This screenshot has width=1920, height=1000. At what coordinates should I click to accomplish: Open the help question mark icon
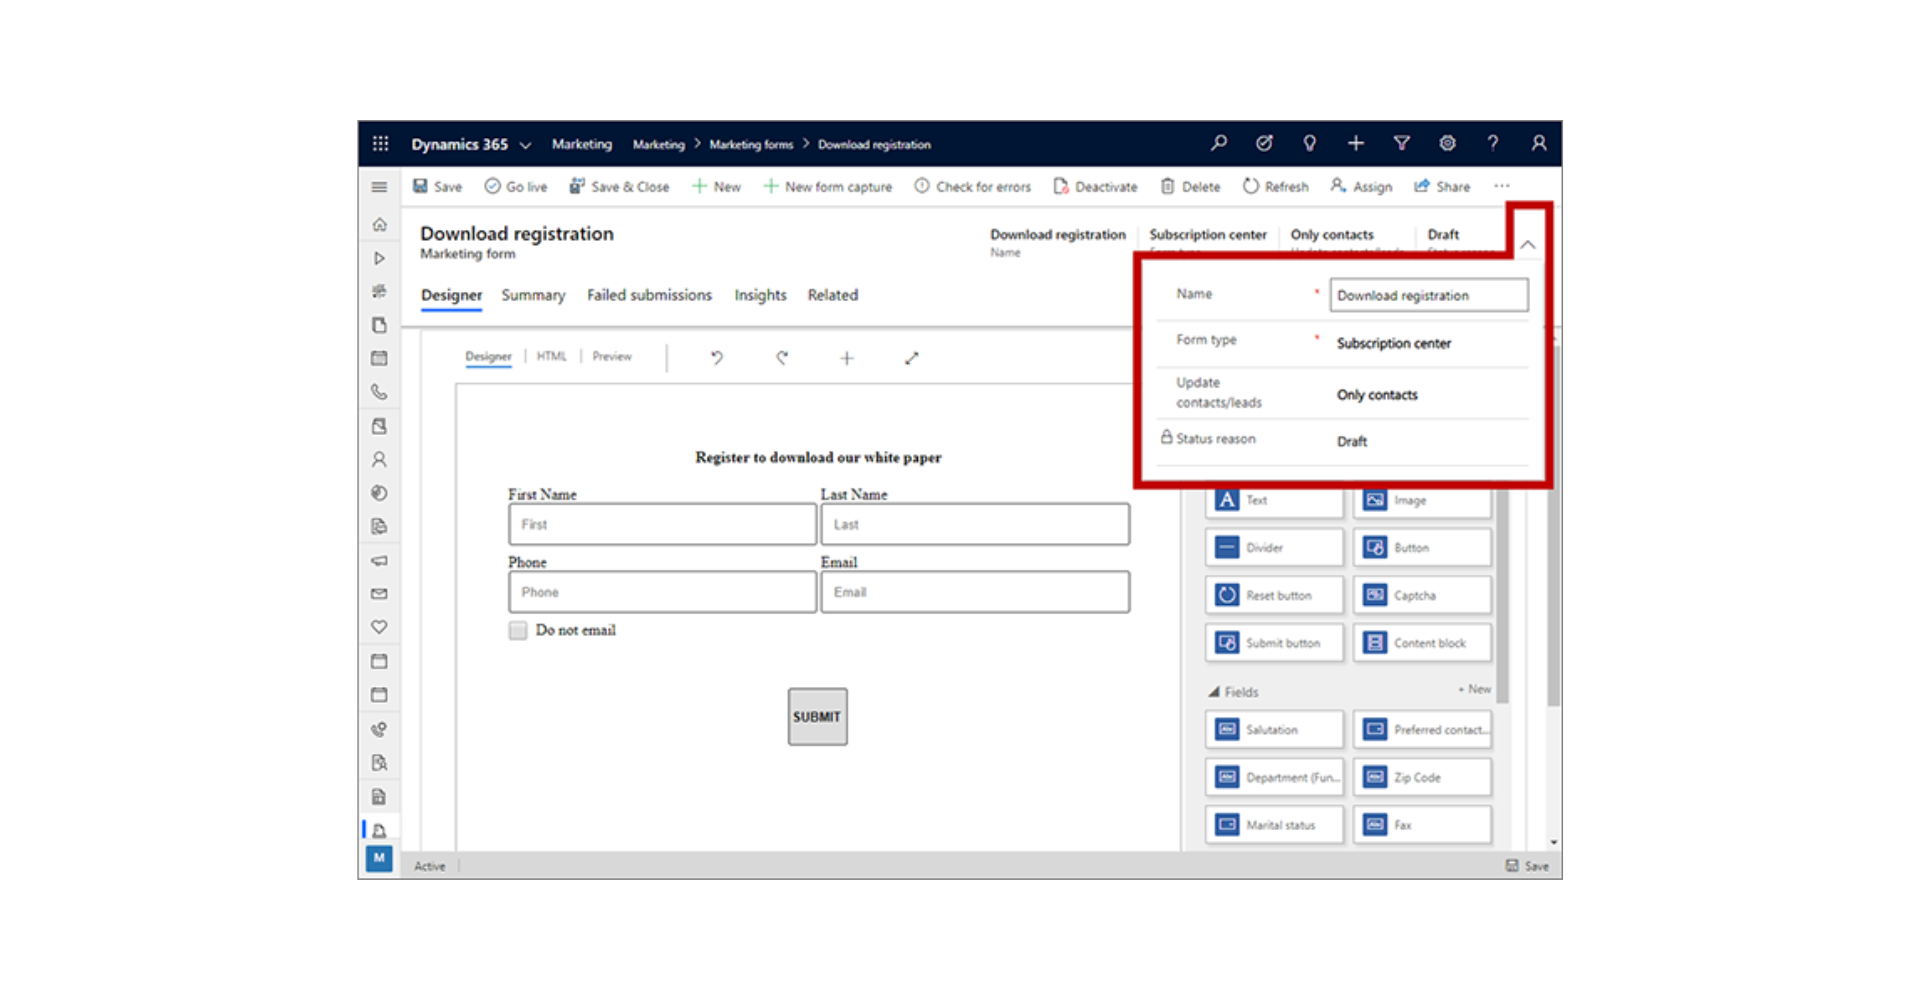[x=1492, y=143]
